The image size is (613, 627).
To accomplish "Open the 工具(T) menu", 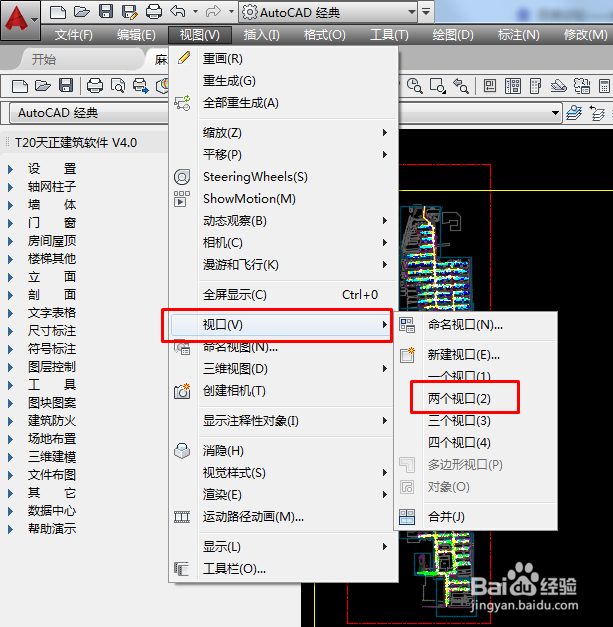I will (389, 35).
